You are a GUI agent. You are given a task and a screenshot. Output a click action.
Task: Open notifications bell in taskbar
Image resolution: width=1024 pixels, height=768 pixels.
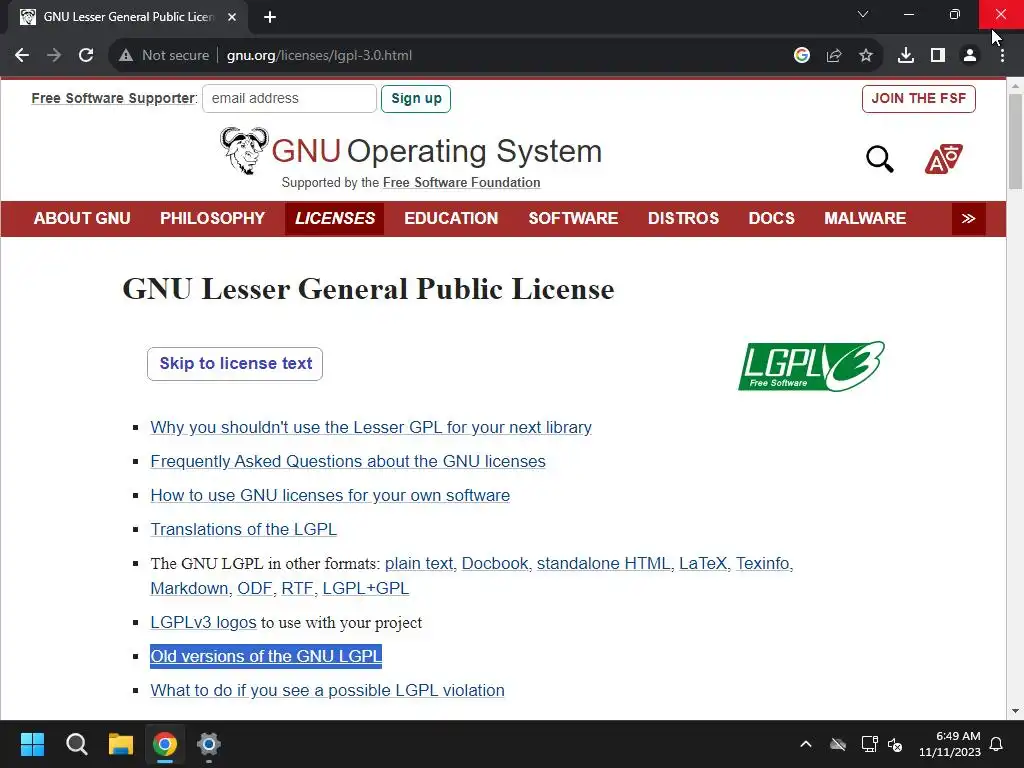997,744
